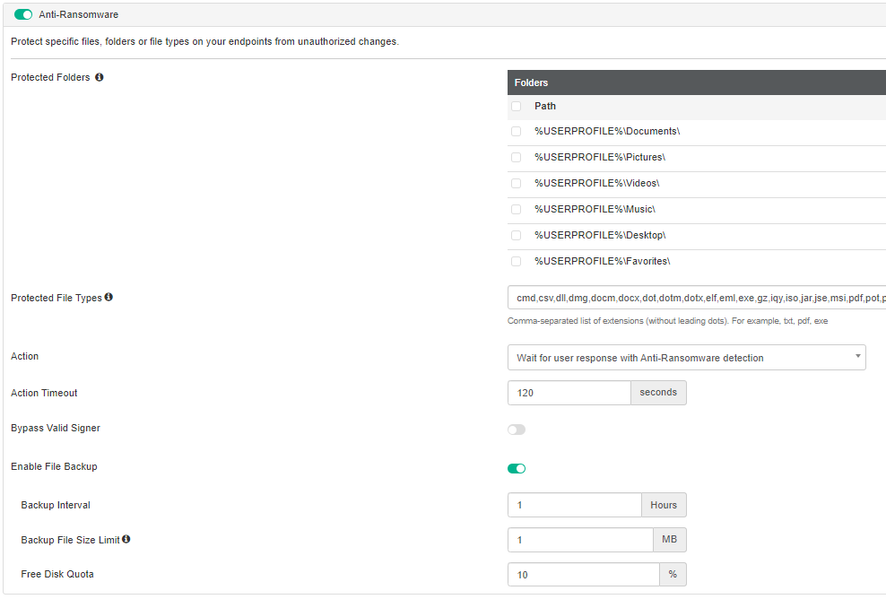886x599 pixels.
Task: Tick the Favorites folder checkbox
Action: (x=516, y=261)
